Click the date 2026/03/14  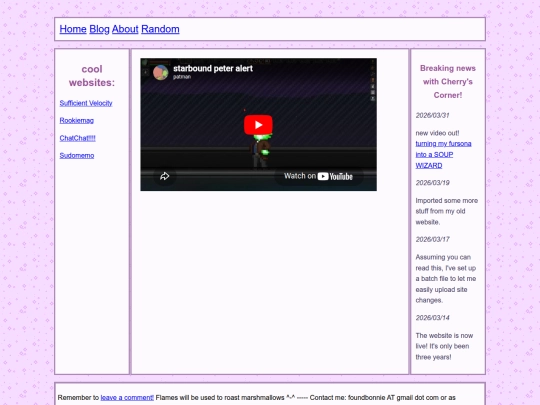tap(433, 318)
